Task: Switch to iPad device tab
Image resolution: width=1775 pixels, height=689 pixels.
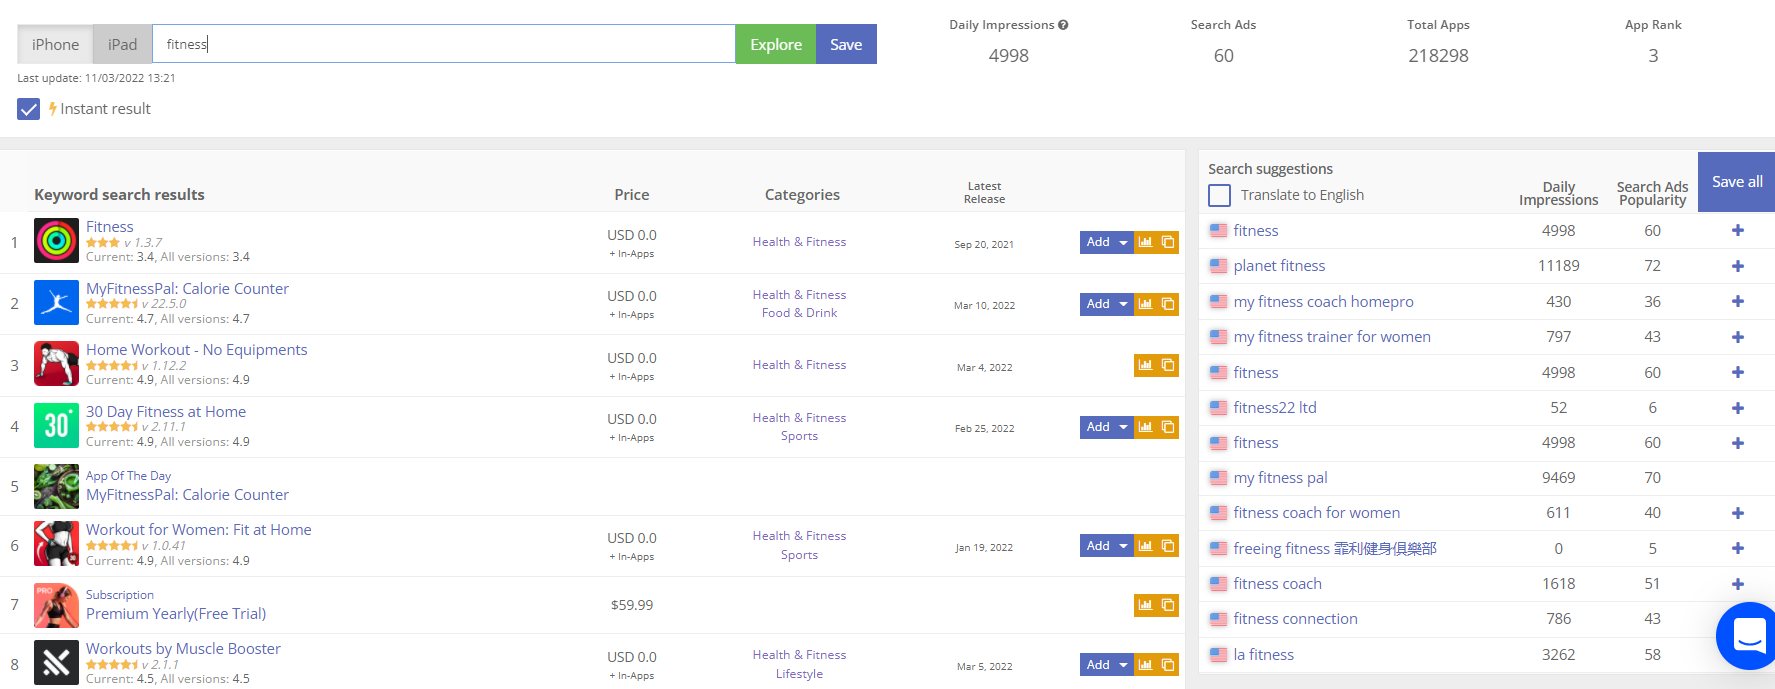Action: [x=122, y=44]
